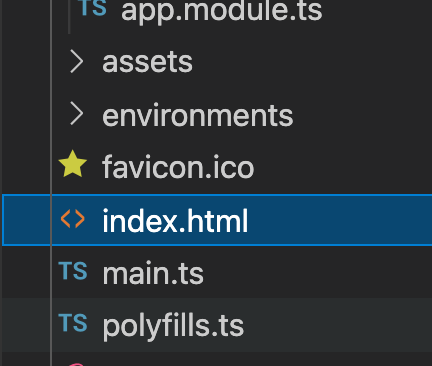
Task: Click the TS icon beside main.ts
Action: coord(73,271)
